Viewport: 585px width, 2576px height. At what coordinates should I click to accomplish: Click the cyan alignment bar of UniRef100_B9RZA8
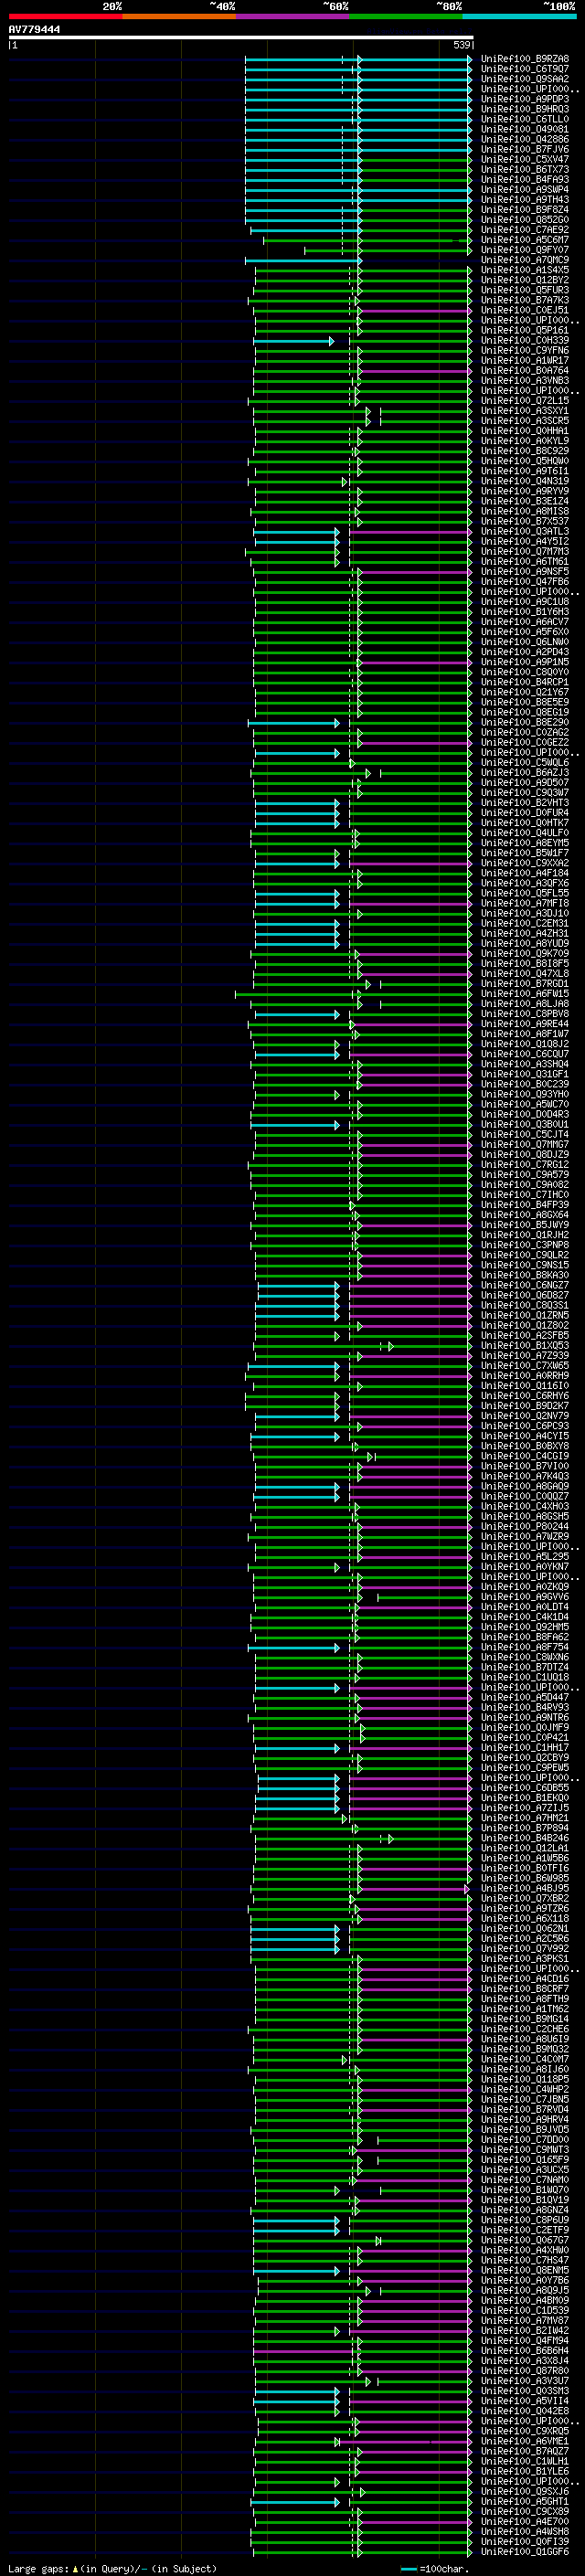pyautogui.click(x=358, y=59)
